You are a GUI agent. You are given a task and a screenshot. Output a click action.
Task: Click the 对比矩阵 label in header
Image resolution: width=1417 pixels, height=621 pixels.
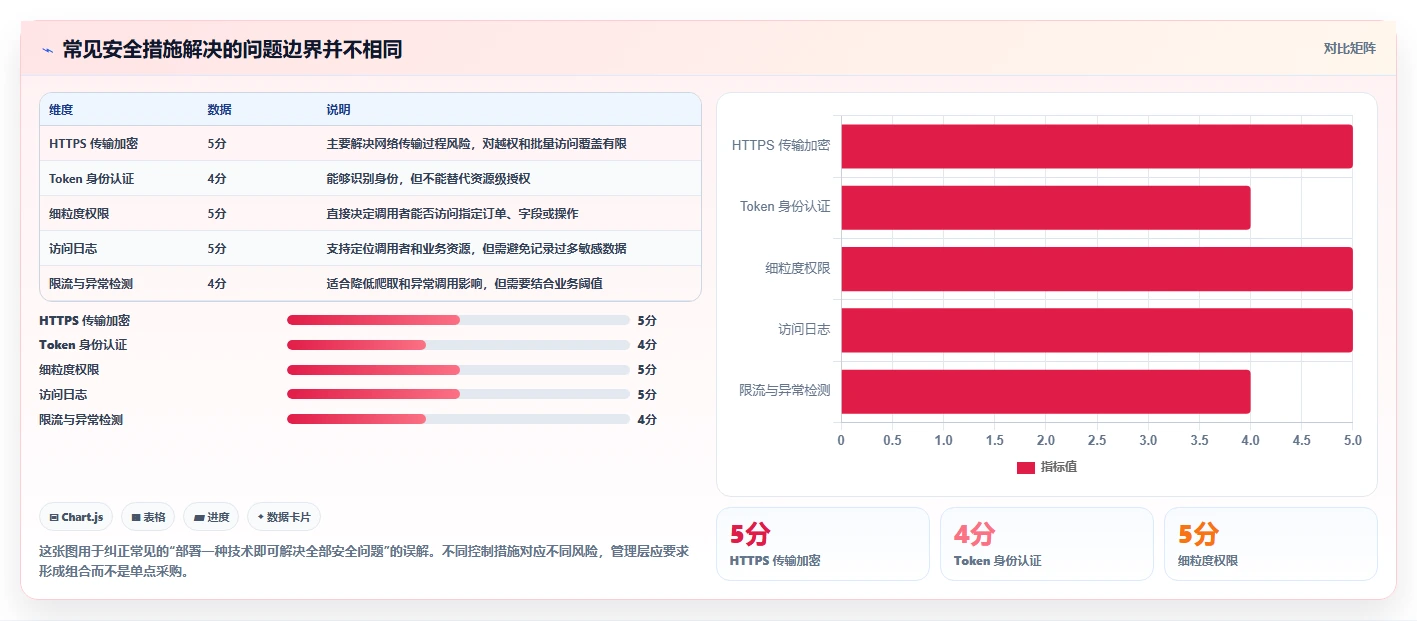[x=1349, y=48]
